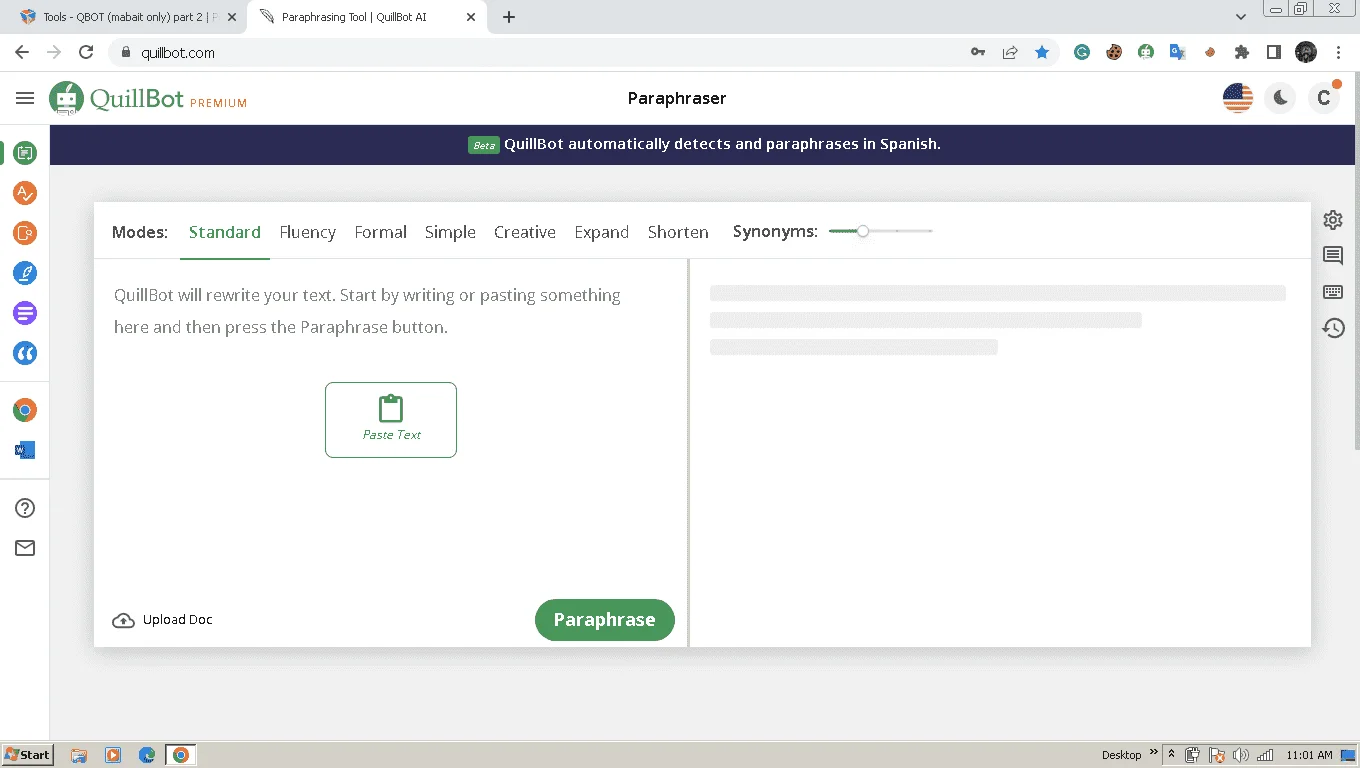The height and width of the screenshot is (768, 1360).
Task: Open the QuillBot hamburger menu
Action: 25,98
